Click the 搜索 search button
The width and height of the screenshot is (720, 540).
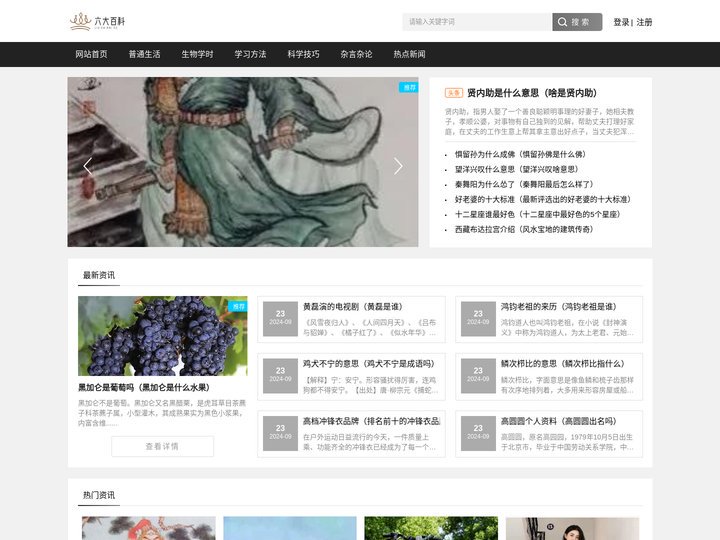point(577,22)
